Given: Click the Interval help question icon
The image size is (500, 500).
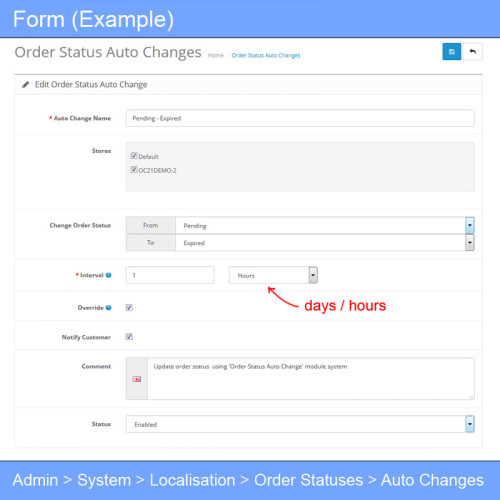Looking at the screenshot, I should point(108,275).
